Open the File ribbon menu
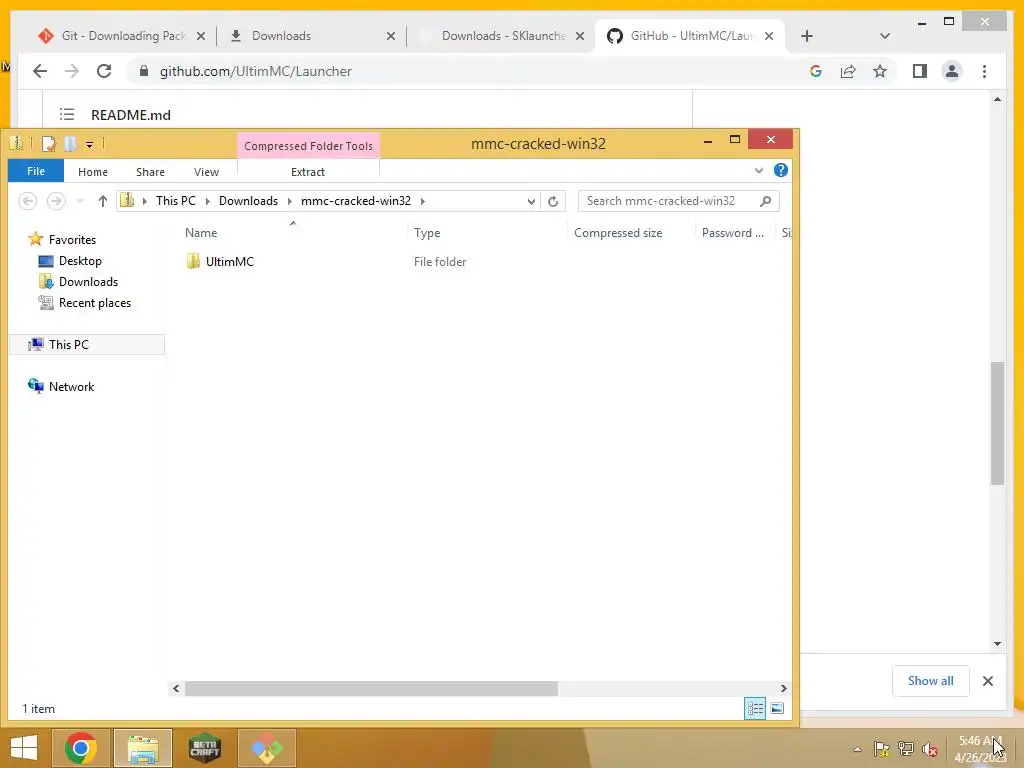 tap(36, 171)
